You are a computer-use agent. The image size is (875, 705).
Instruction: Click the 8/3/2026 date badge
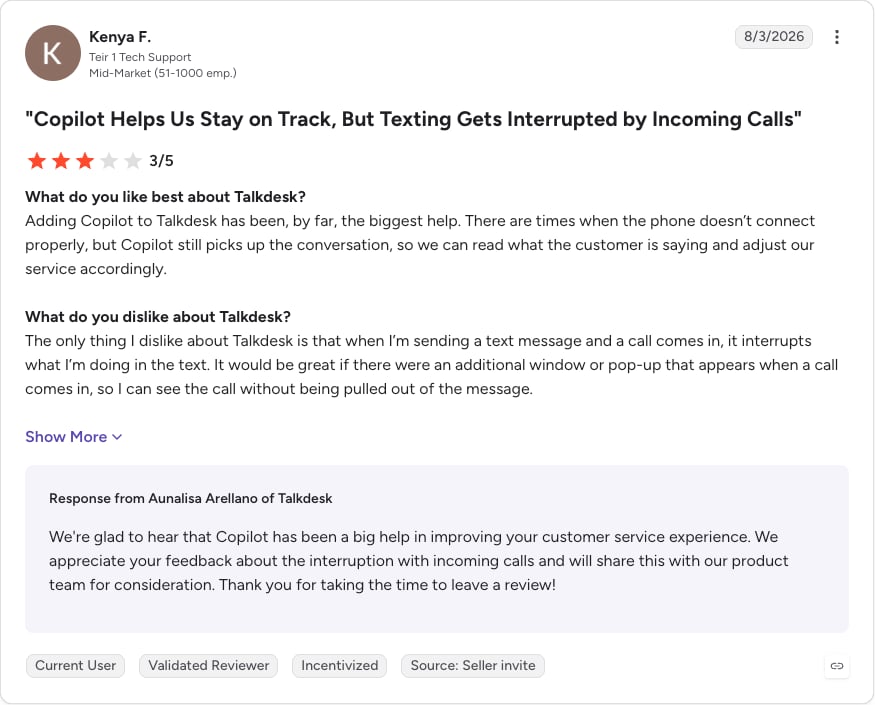(x=773, y=37)
